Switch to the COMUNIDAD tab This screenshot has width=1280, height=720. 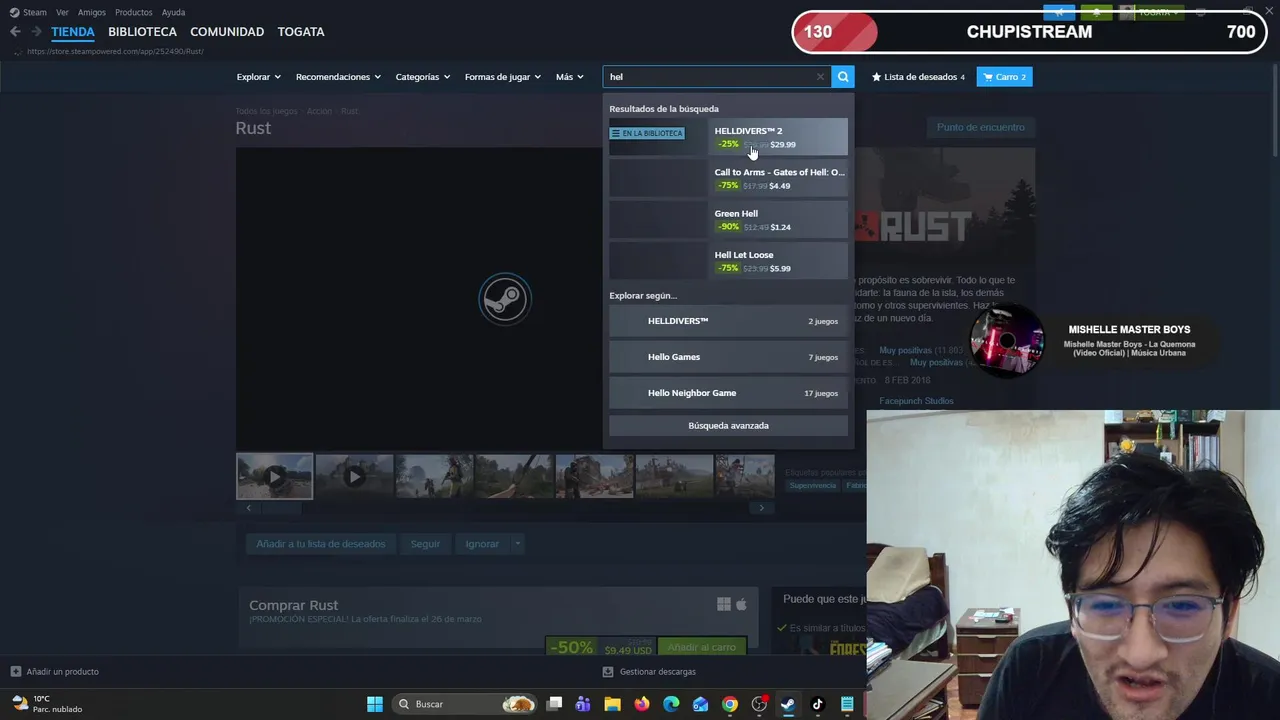(x=227, y=32)
